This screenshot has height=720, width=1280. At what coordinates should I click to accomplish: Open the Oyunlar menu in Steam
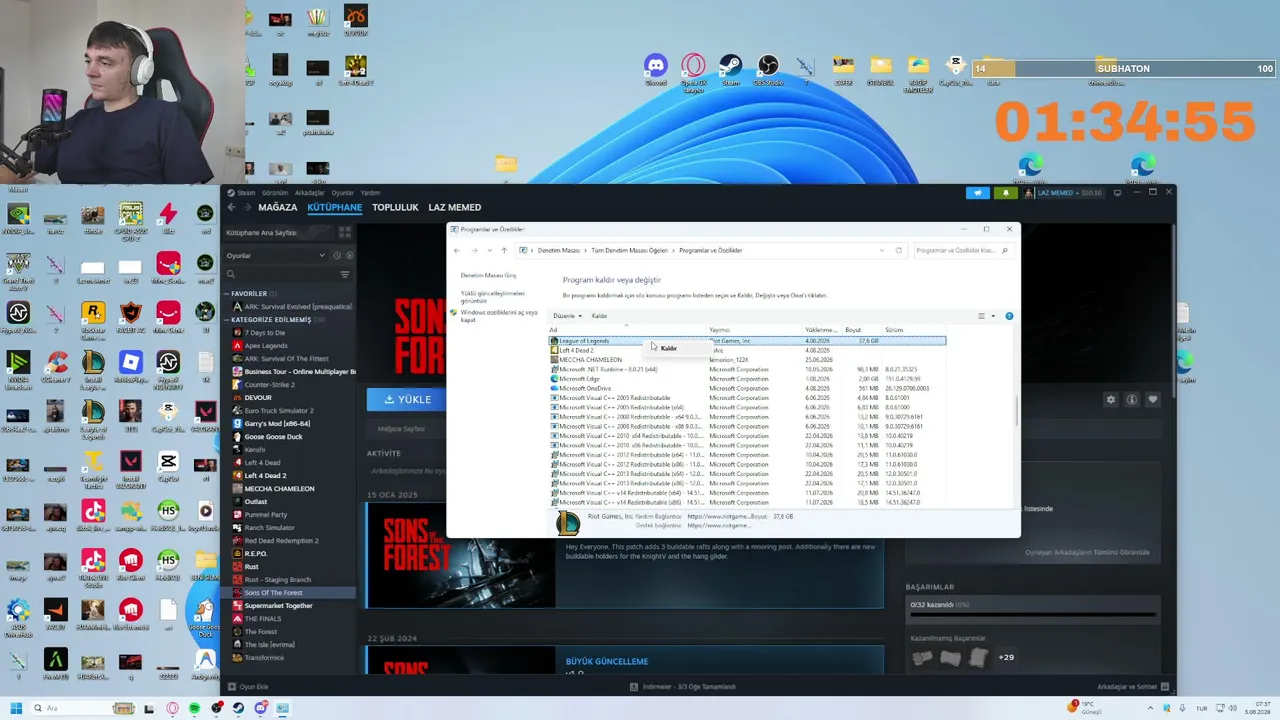click(343, 193)
